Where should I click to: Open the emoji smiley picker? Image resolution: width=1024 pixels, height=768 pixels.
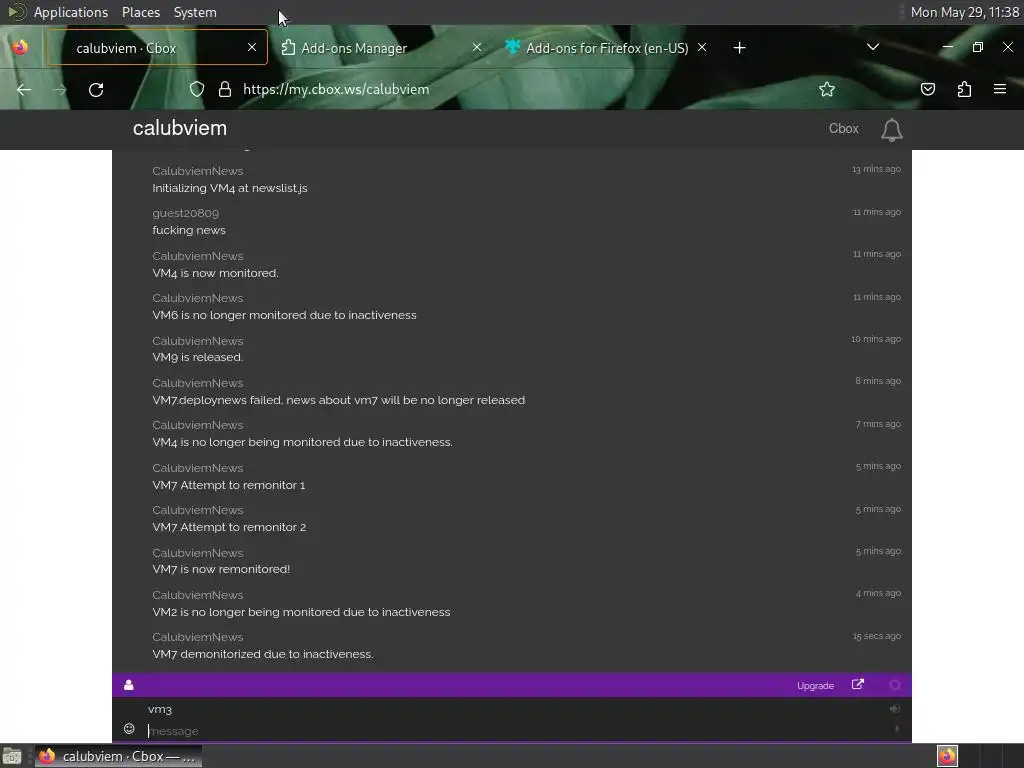[x=129, y=729]
